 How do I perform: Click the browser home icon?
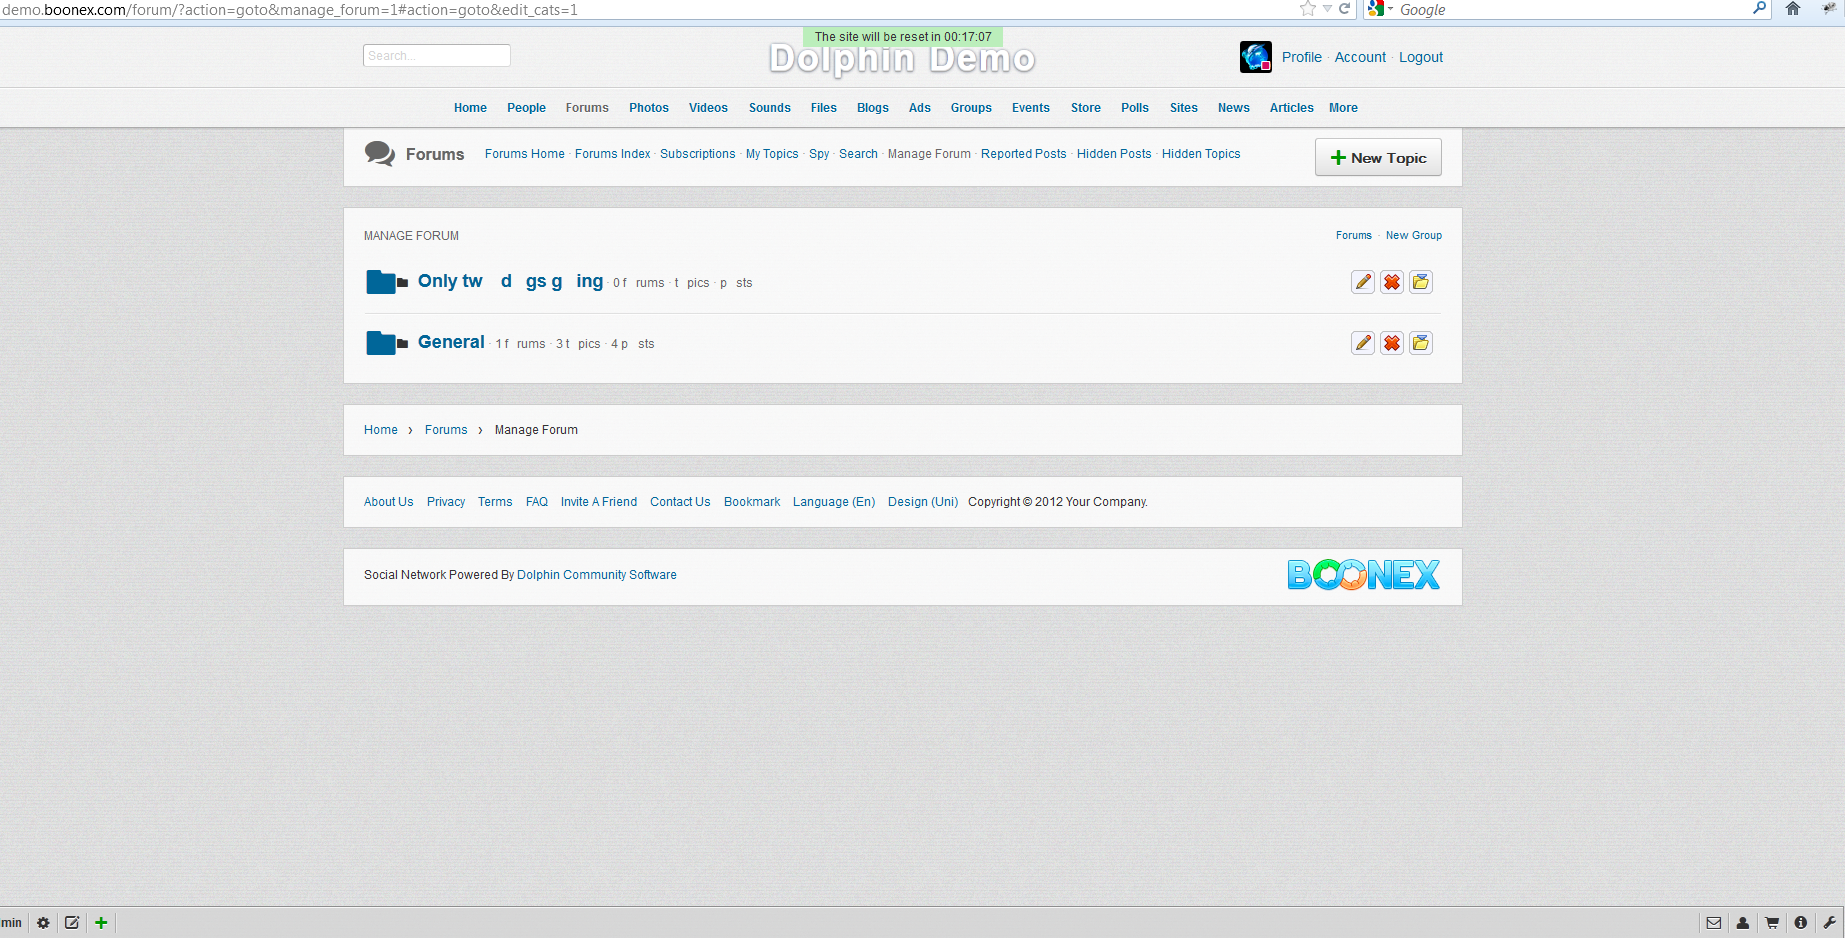coord(1793,9)
